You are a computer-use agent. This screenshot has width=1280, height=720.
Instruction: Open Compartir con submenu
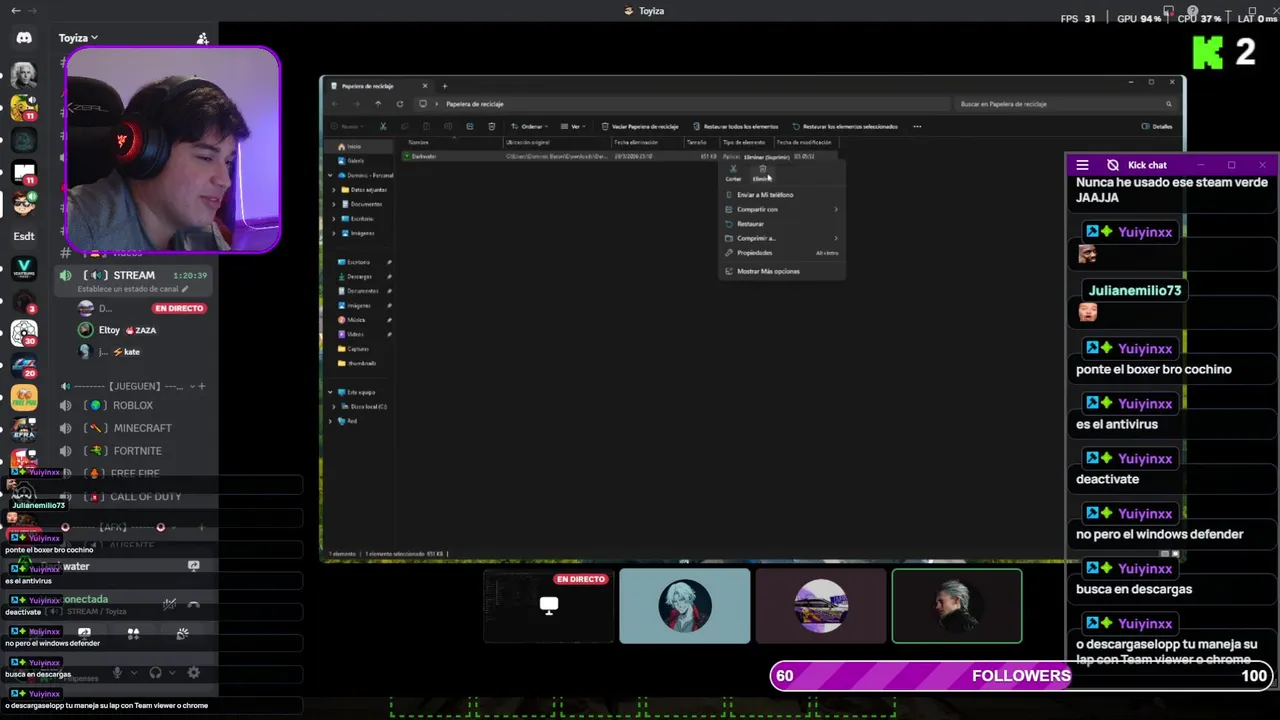click(x=782, y=210)
